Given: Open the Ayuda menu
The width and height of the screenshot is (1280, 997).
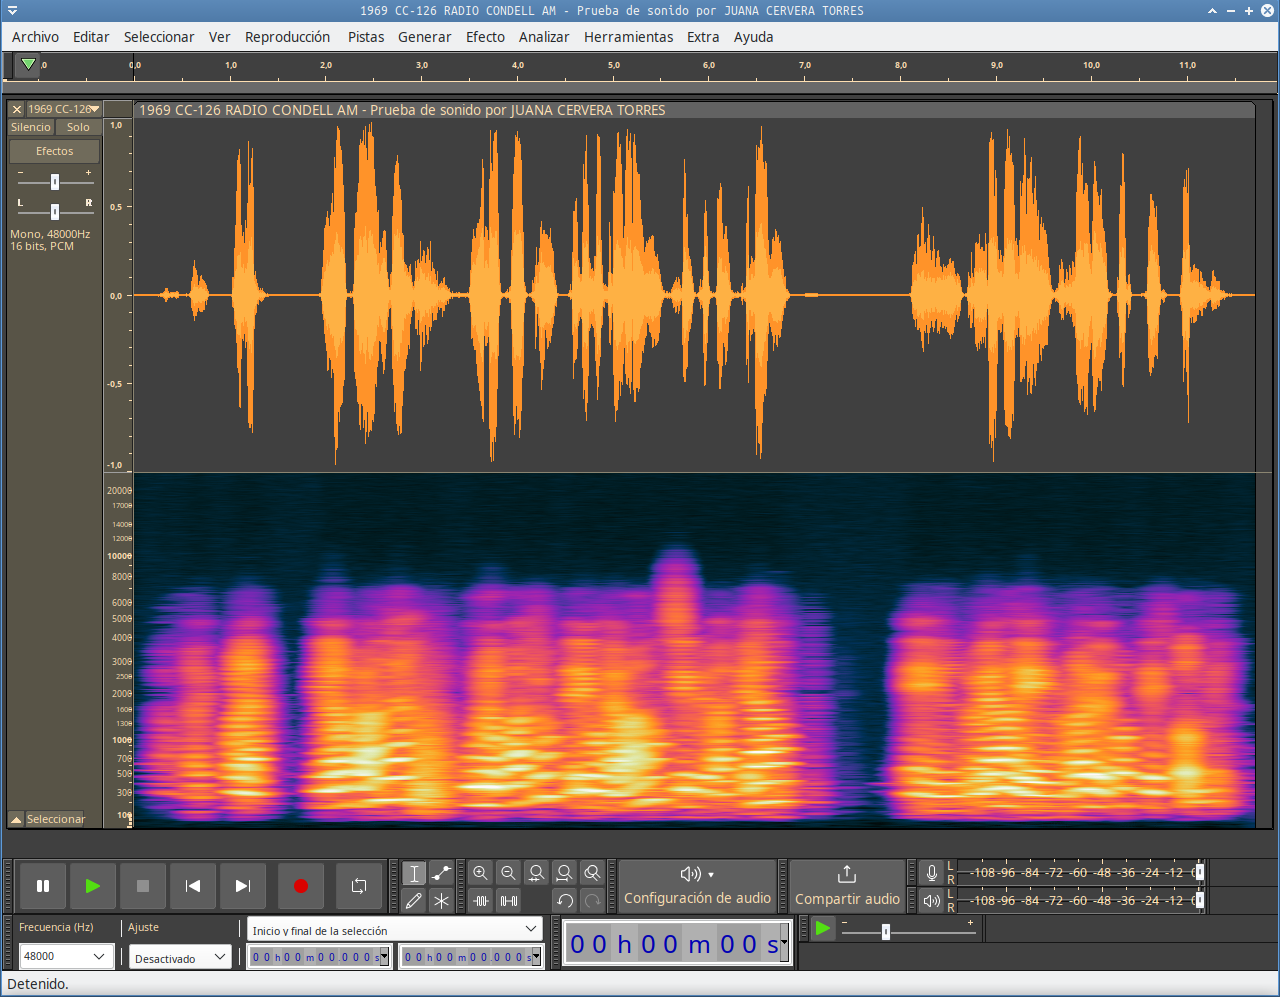Looking at the screenshot, I should coord(754,37).
